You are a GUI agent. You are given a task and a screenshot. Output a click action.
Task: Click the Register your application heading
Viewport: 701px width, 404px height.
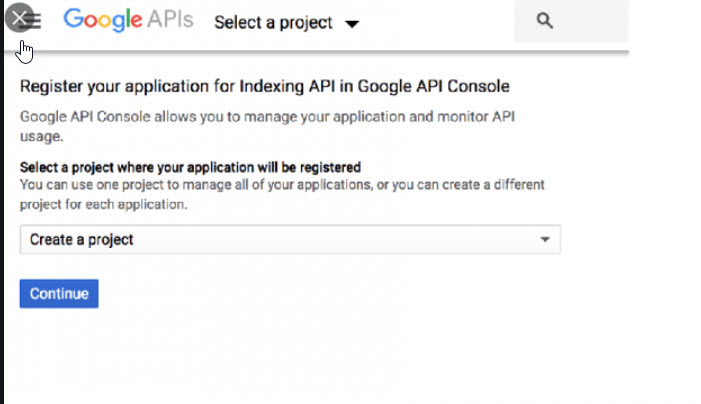pos(265,87)
